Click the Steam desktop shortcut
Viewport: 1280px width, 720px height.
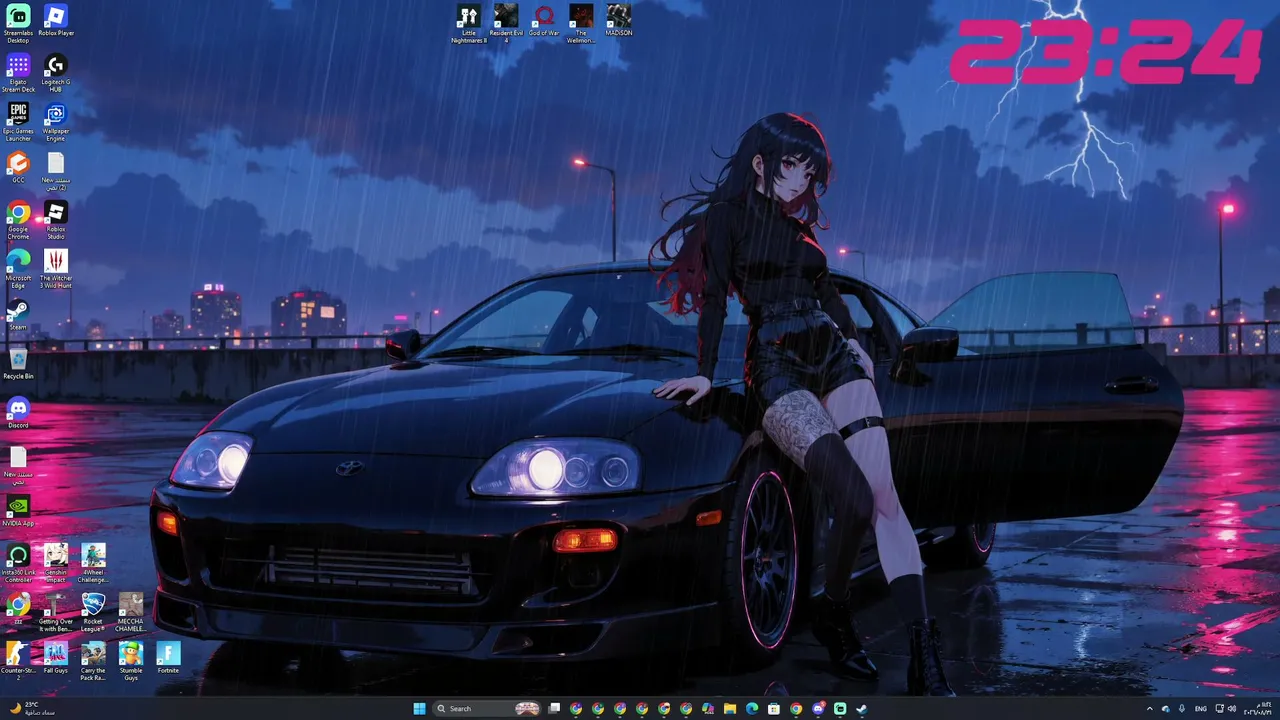18,316
